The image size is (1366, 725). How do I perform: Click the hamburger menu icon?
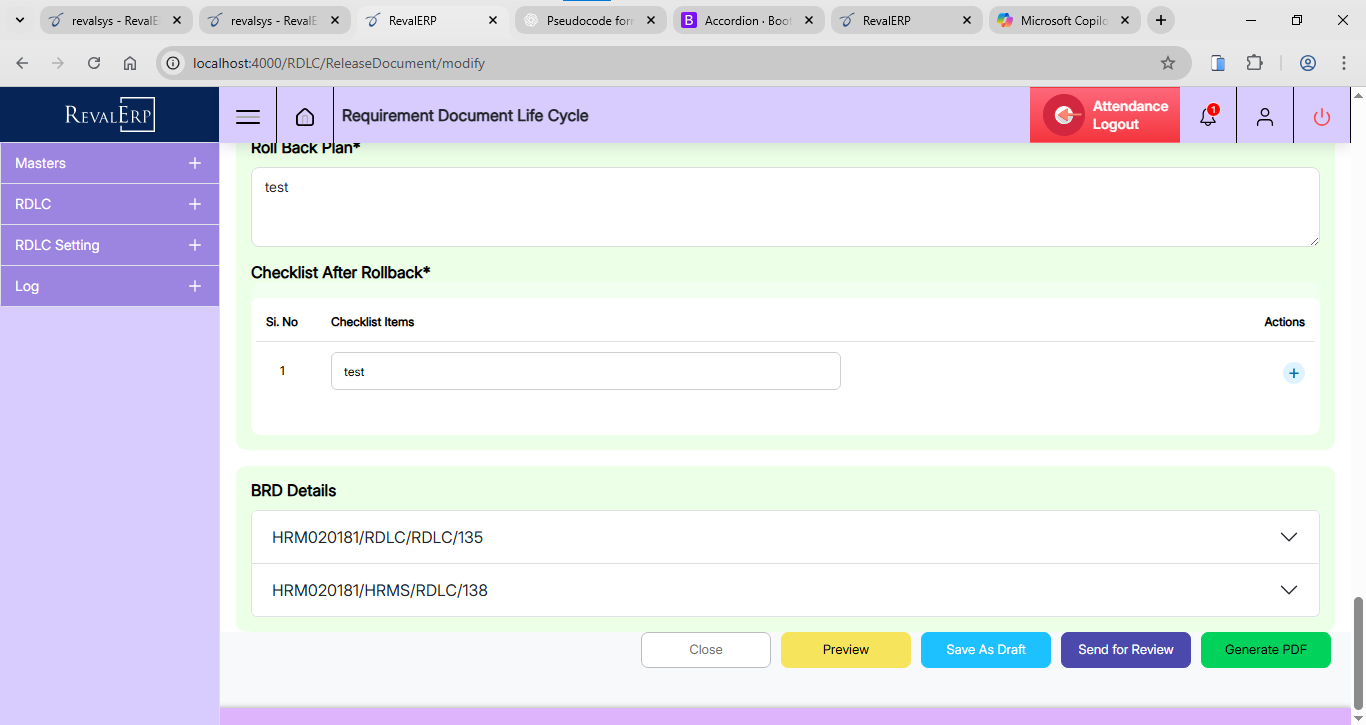pyautogui.click(x=248, y=116)
